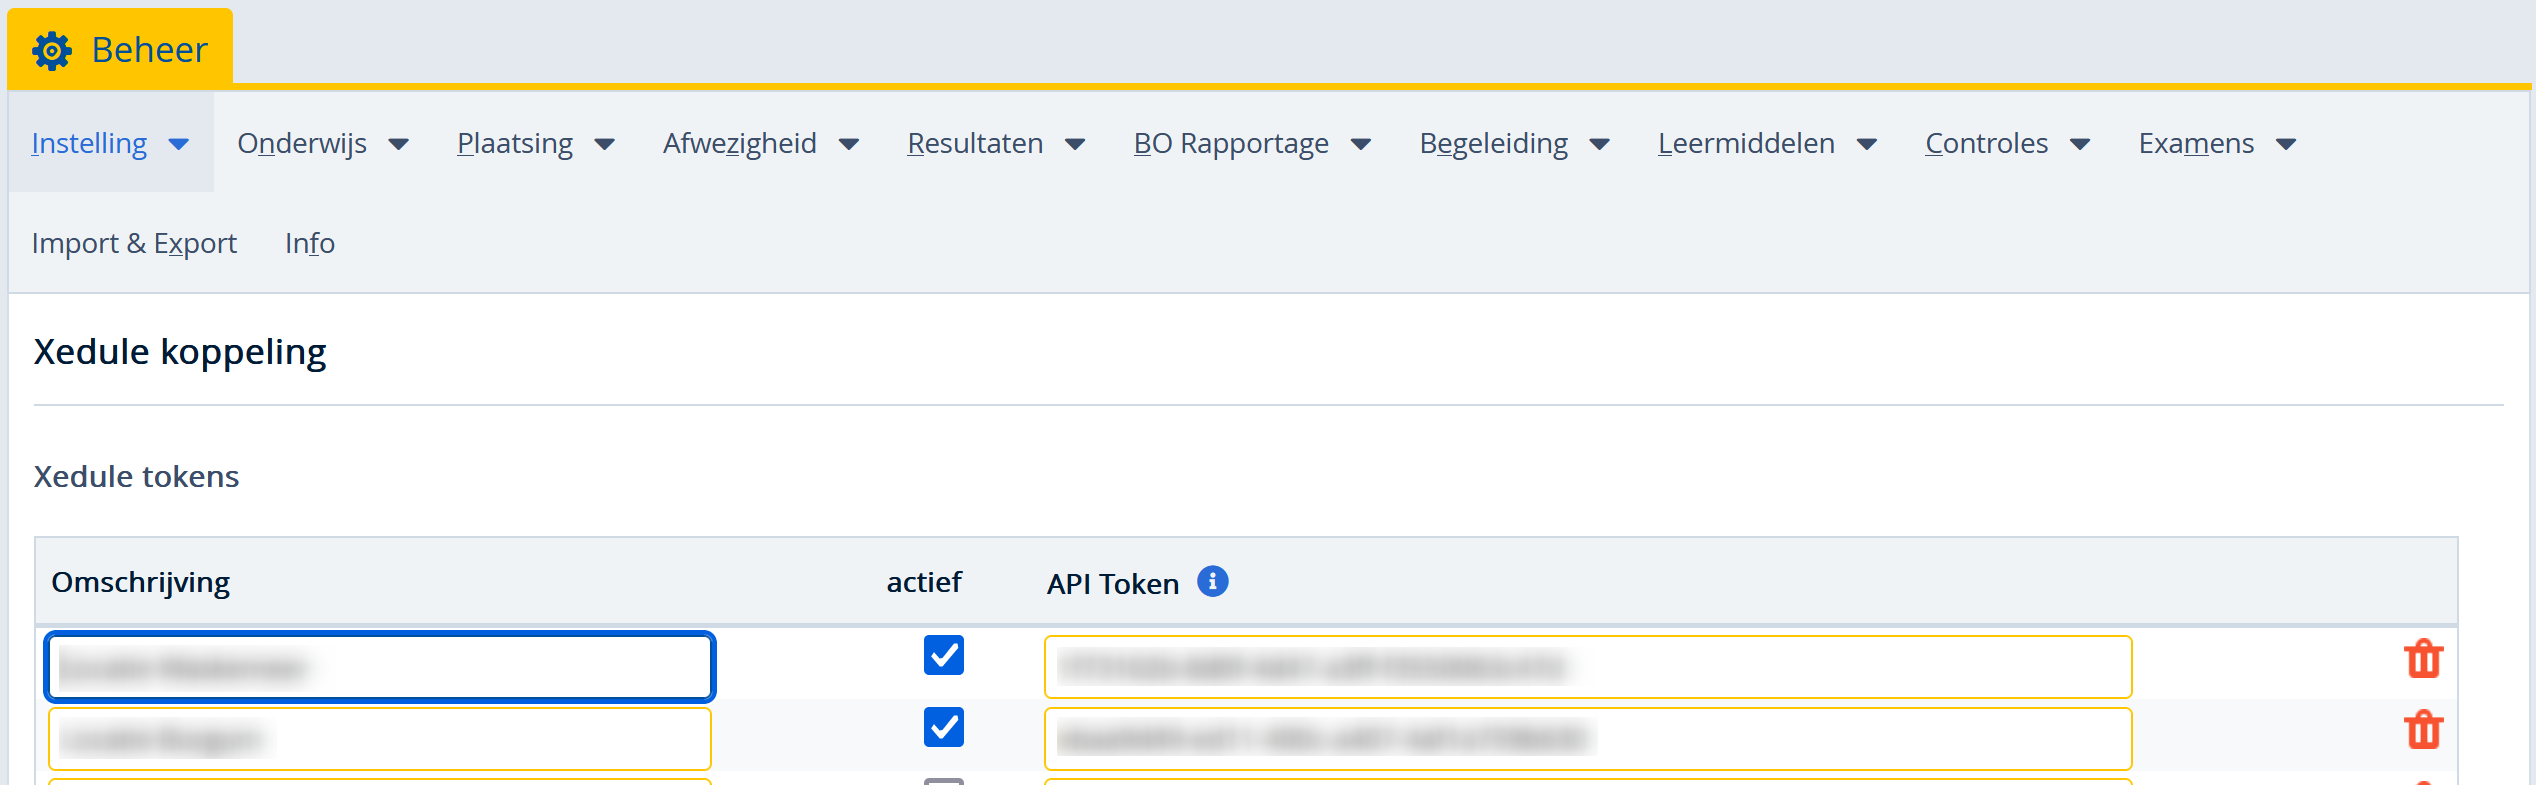The image size is (2536, 785).
Task: Open the BO Rapportage menu
Action: (x=1231, y=143)
